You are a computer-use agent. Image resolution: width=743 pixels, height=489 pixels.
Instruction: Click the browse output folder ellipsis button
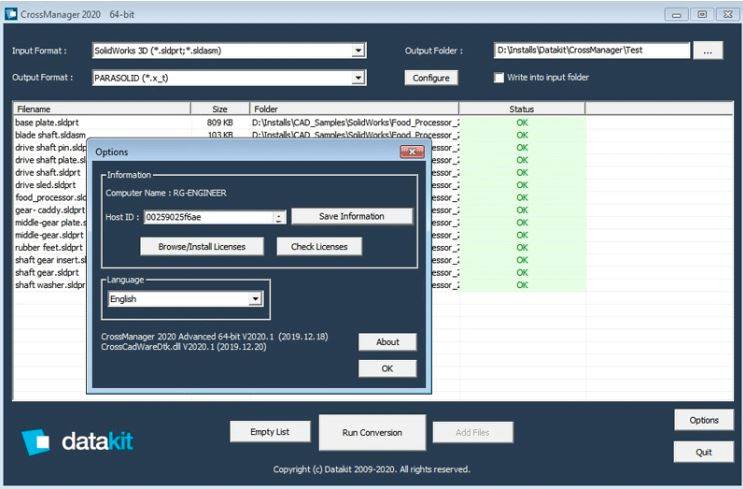tap(707, 51)
